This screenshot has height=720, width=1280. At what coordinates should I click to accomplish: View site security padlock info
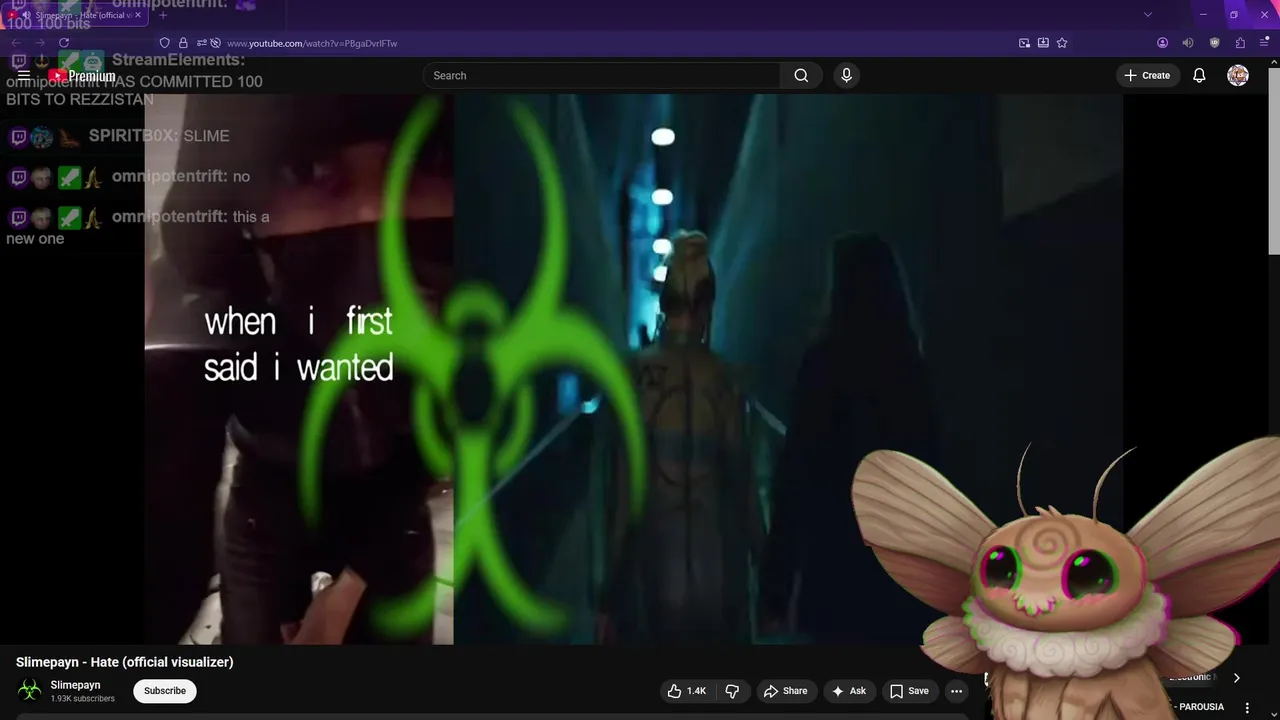(183, 43)
